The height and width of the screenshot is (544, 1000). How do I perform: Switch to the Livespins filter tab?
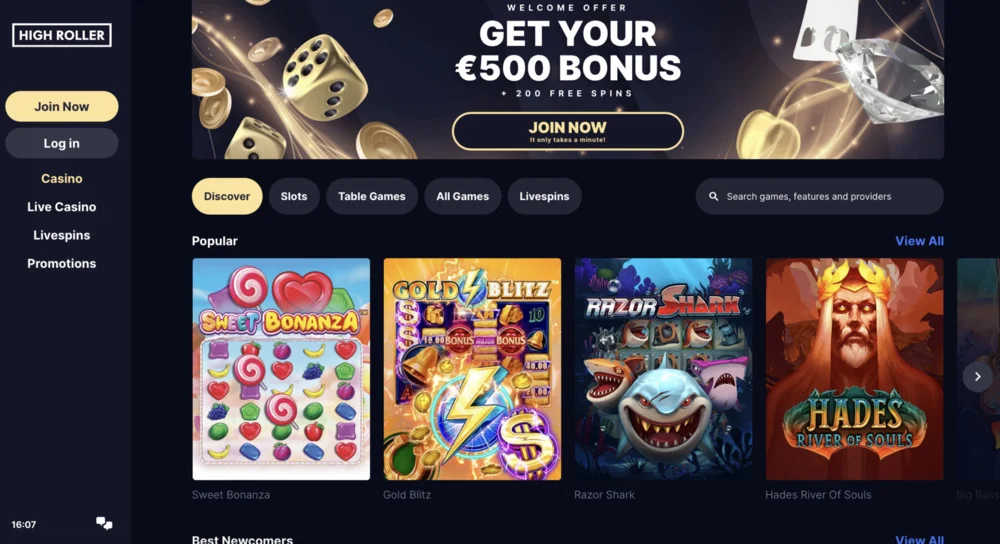point(544,196)
